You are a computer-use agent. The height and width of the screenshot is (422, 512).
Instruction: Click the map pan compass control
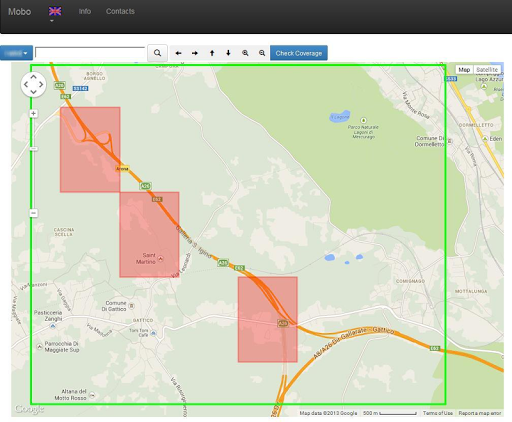point(33,84)
